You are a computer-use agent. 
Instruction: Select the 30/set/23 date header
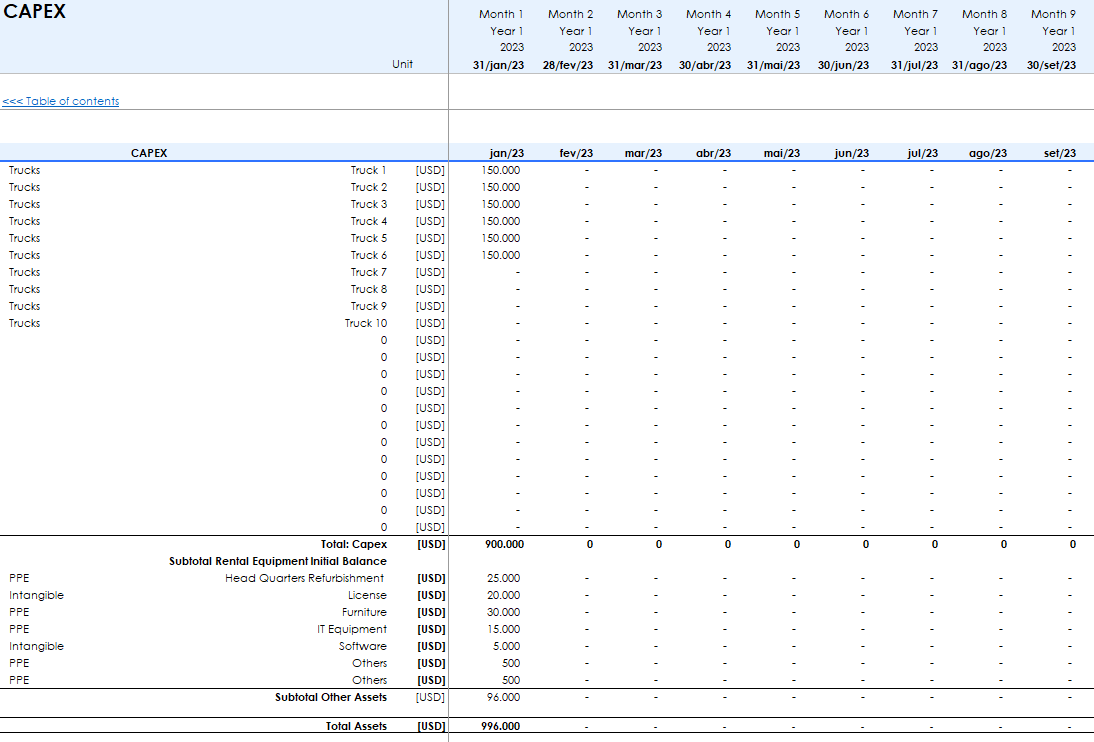pos(1051,65)
